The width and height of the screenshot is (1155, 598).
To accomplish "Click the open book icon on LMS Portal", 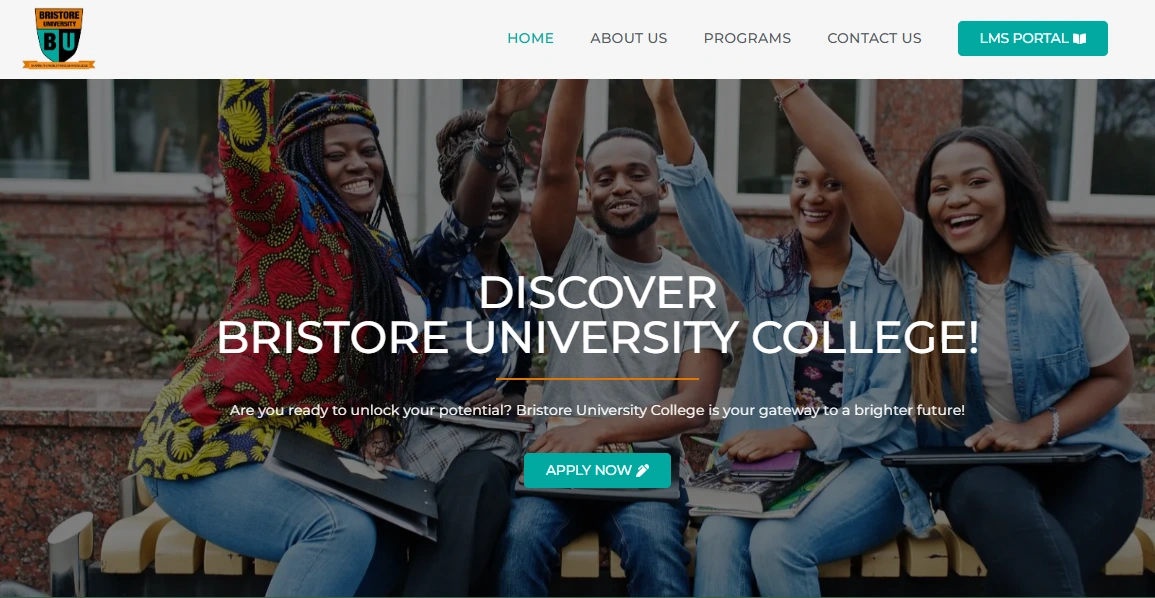I will pos(1079,38).
